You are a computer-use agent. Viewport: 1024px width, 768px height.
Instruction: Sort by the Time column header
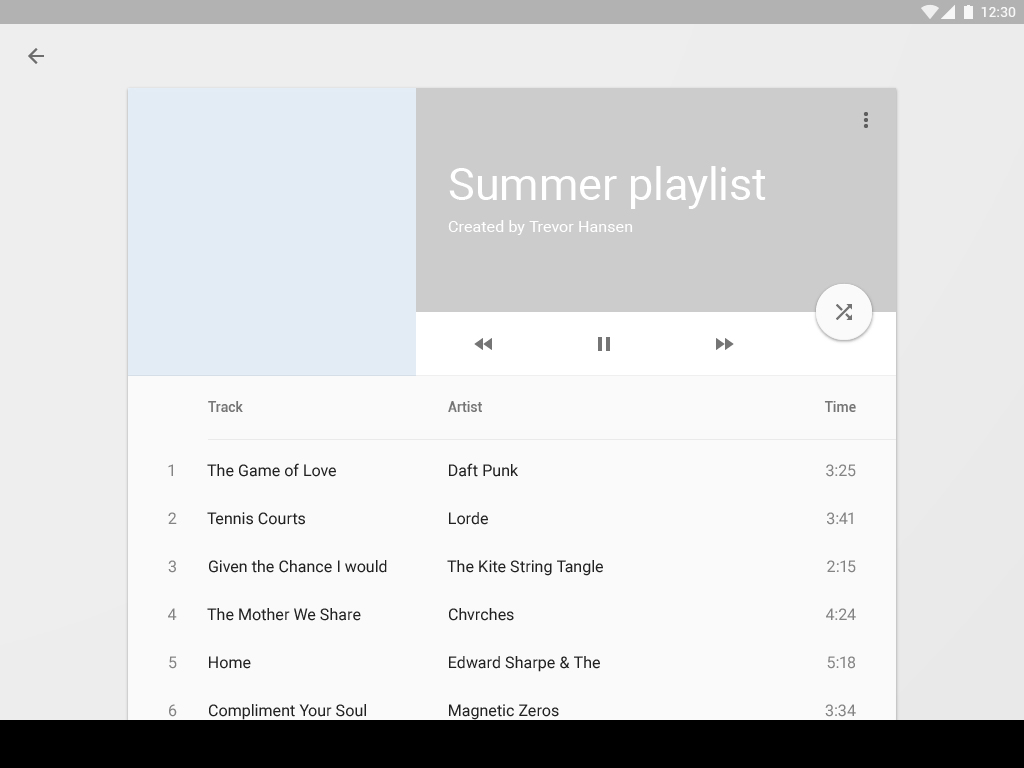[840, 407]
